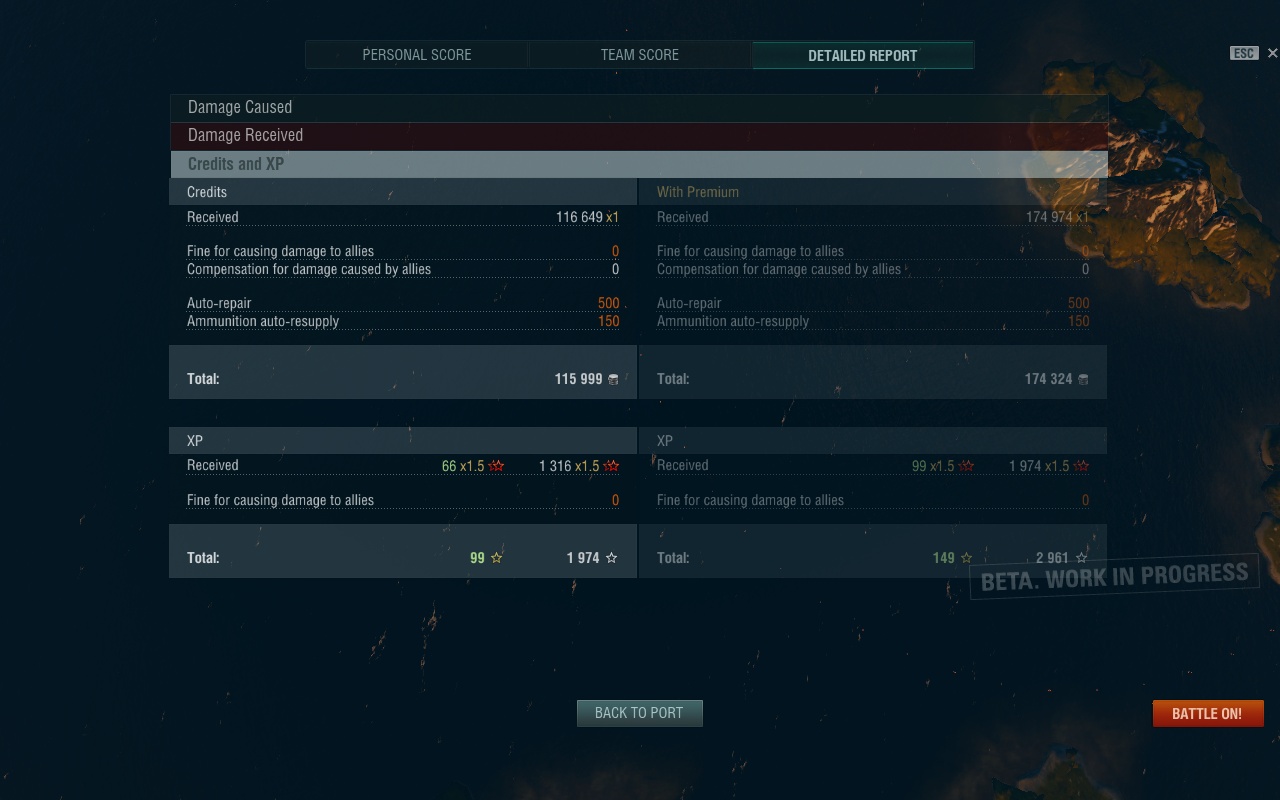Image resolution: width=1280 pixels, height=800 pixels.
Task: Click the premium credits icon beside 174 324
Action: click(1083, 379)
